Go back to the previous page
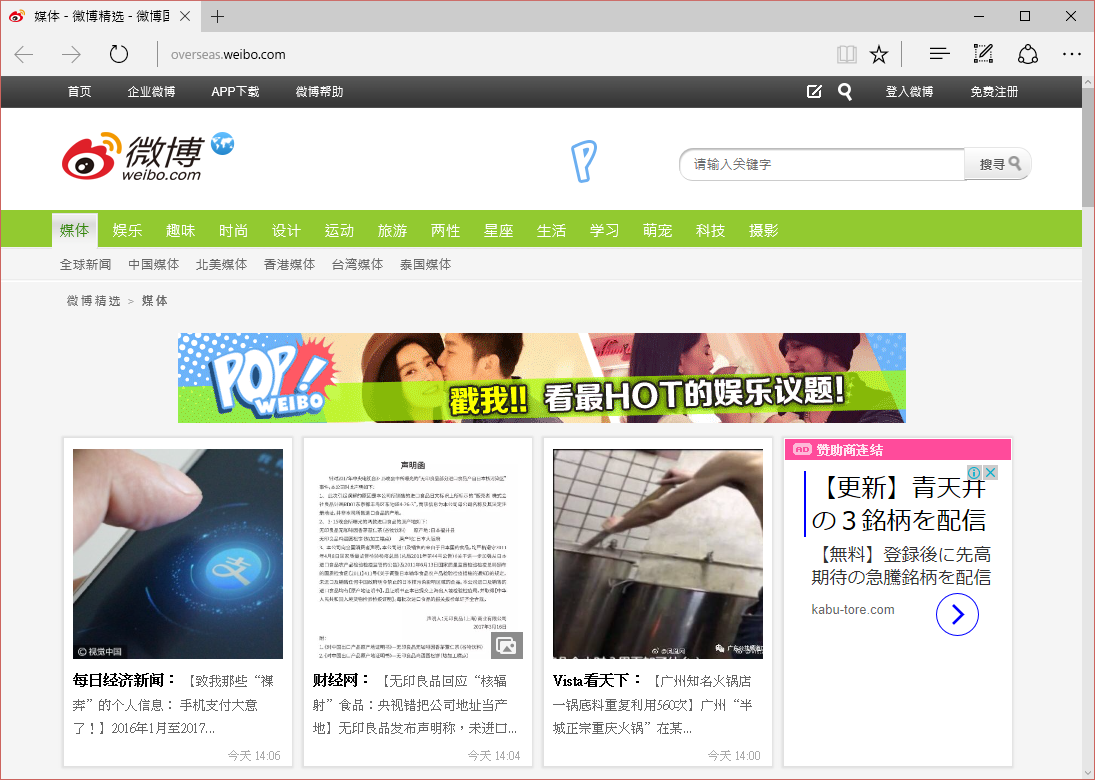 pyautogui.click(x=24, y=54)
